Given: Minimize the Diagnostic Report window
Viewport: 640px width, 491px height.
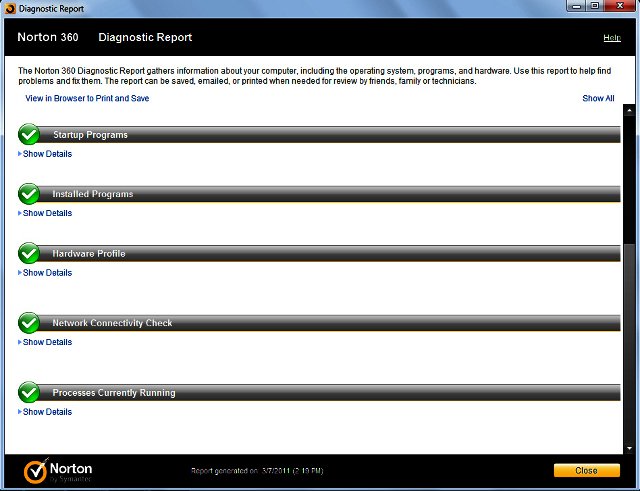Looking at the screenshot, I should [576, 6].
